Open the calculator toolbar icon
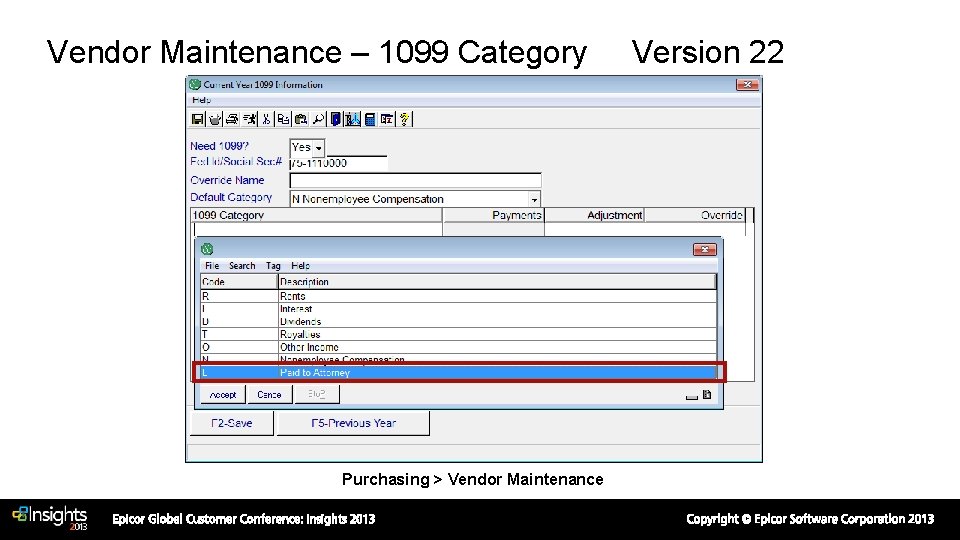Screen dimensions: 960x540 coord(370,119)
